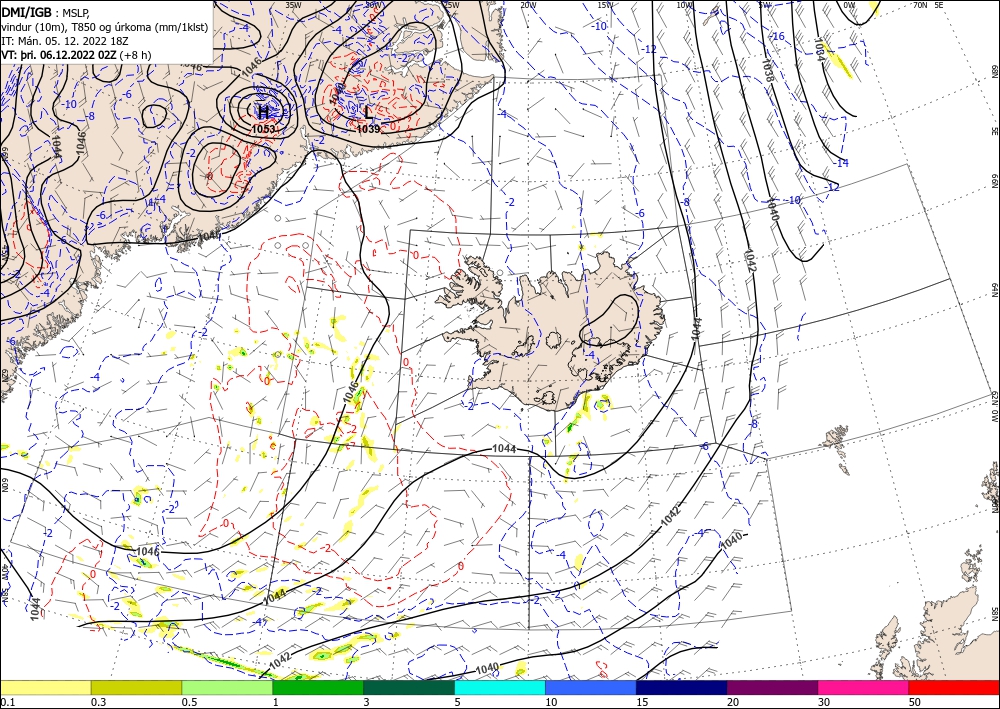Screen dimensions: 1000x709
Task: Click the light green 0.5 legend swatch
Action: 227,687
